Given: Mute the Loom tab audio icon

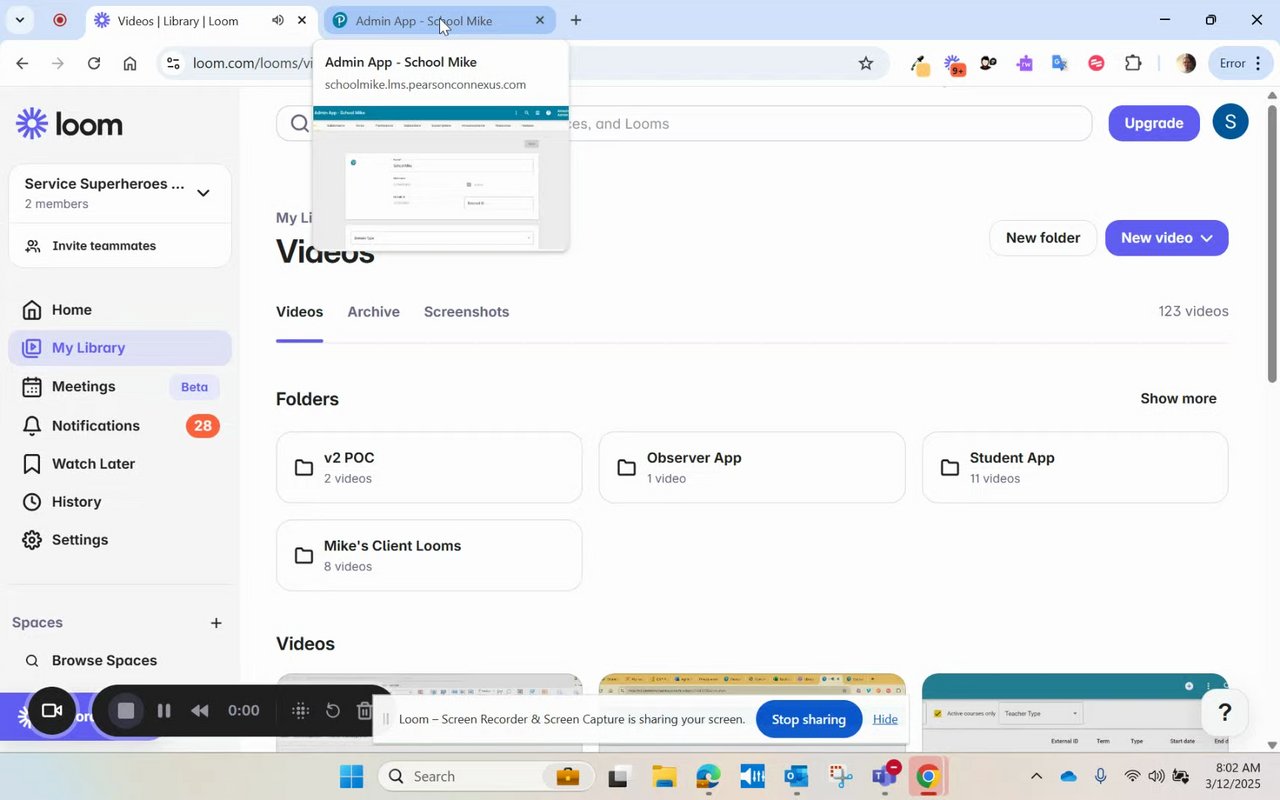Looking at the screenshot, I should (x=277, y=20).
